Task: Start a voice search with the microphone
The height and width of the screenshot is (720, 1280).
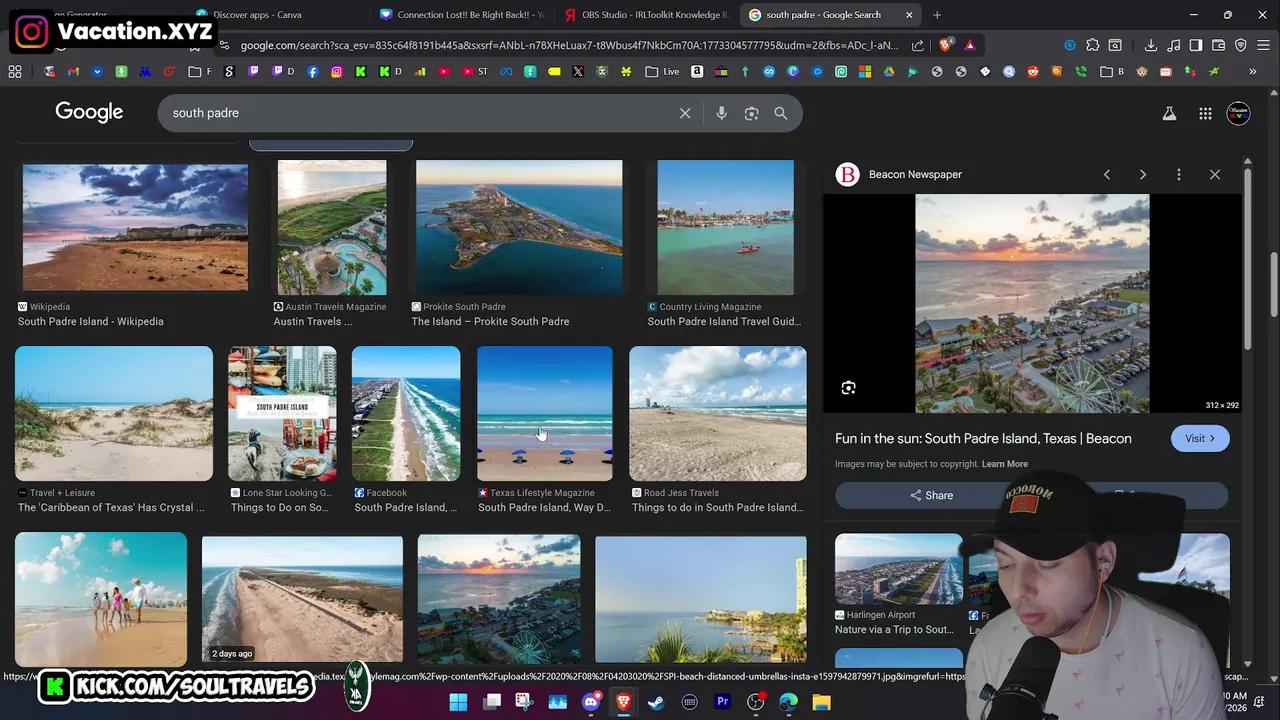Action: pos(721,113)
